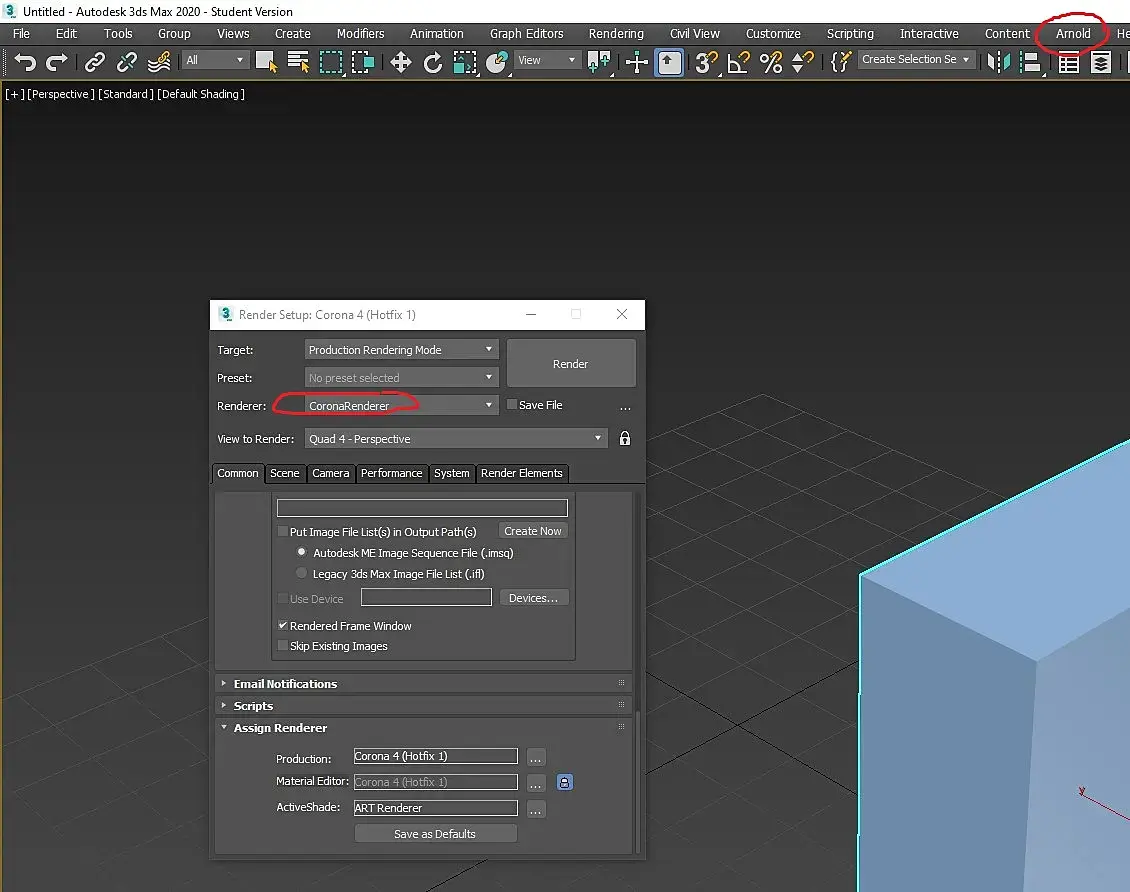This screenshot has width=1130, height=892.
Task: Click the Select by Name icon
Action: click(298, 62)
